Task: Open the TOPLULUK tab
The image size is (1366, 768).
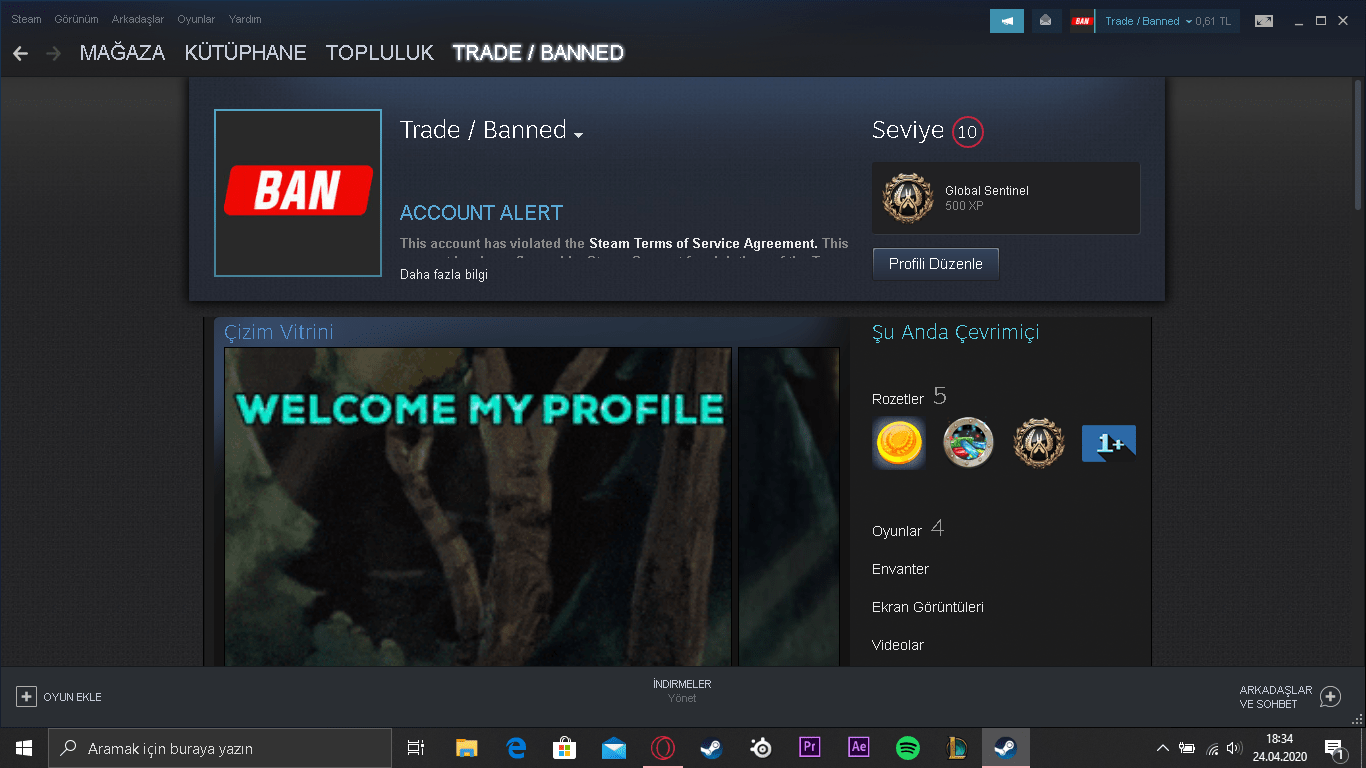Action: (x=380, y=53)
